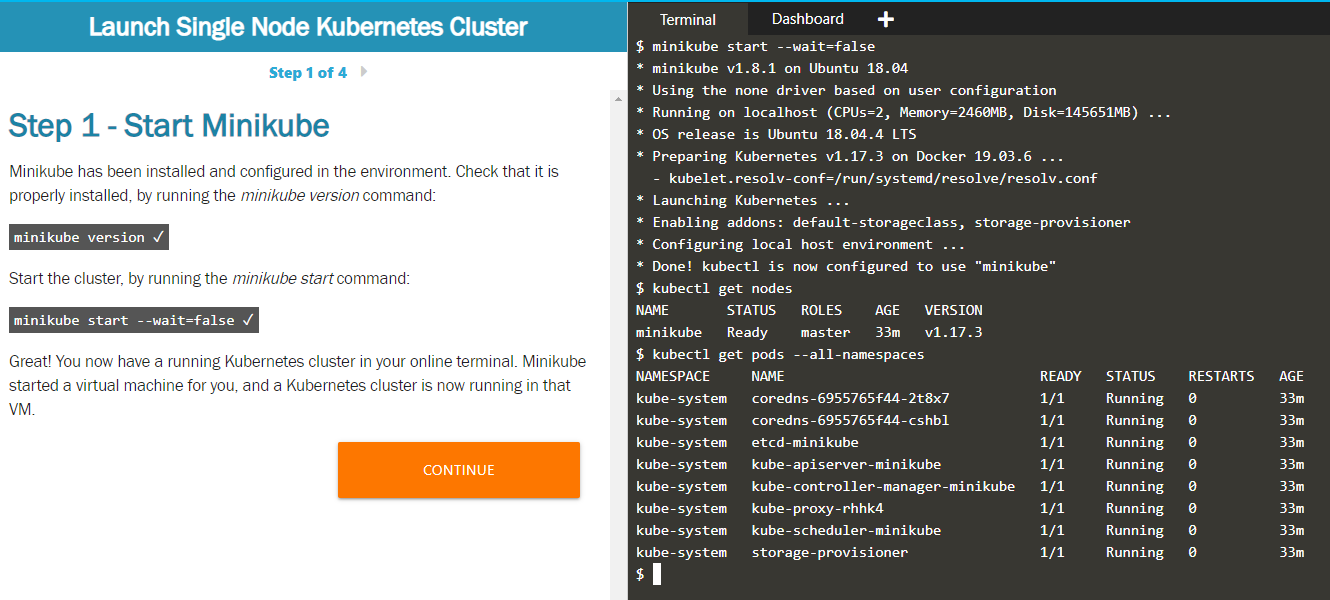Click 'Configuring local host environment' line
The image size is (1330, 600).
coord(801,244)
